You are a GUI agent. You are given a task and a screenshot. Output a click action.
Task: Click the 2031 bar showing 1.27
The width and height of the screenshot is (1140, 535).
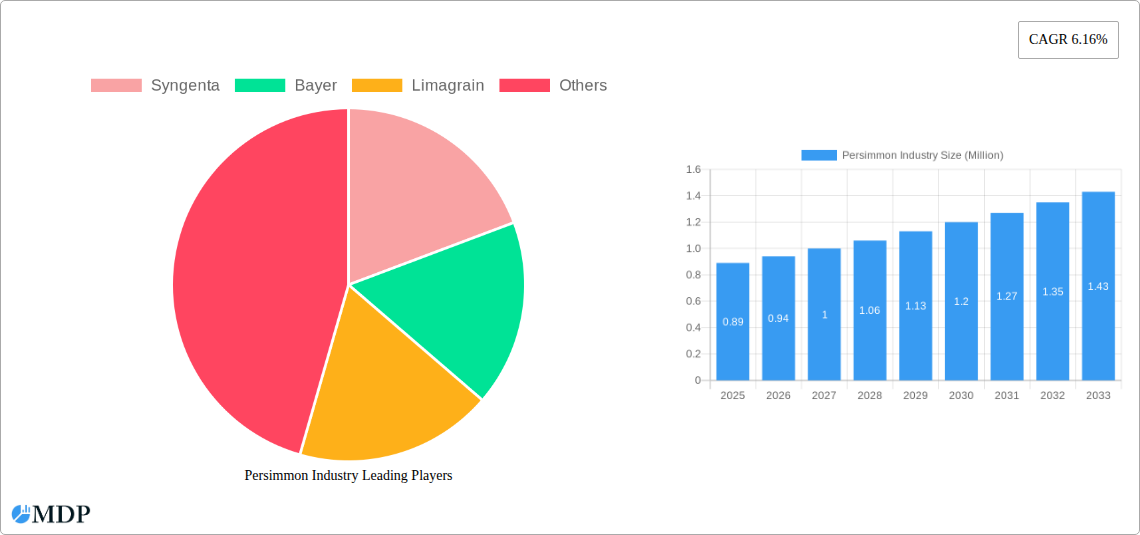(x=1007, y=297)
